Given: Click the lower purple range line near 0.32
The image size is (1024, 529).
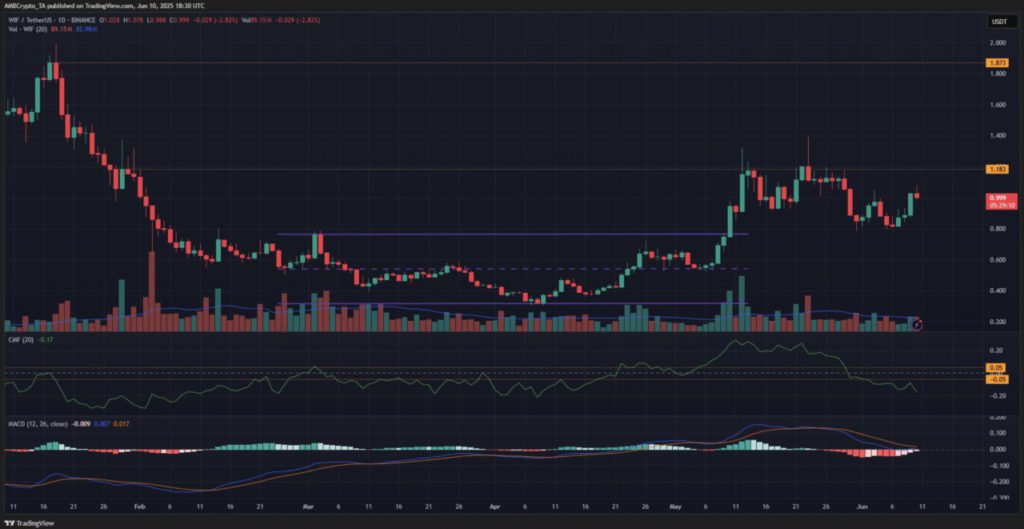Looking at the screenshot, I should tap(512, 303).
